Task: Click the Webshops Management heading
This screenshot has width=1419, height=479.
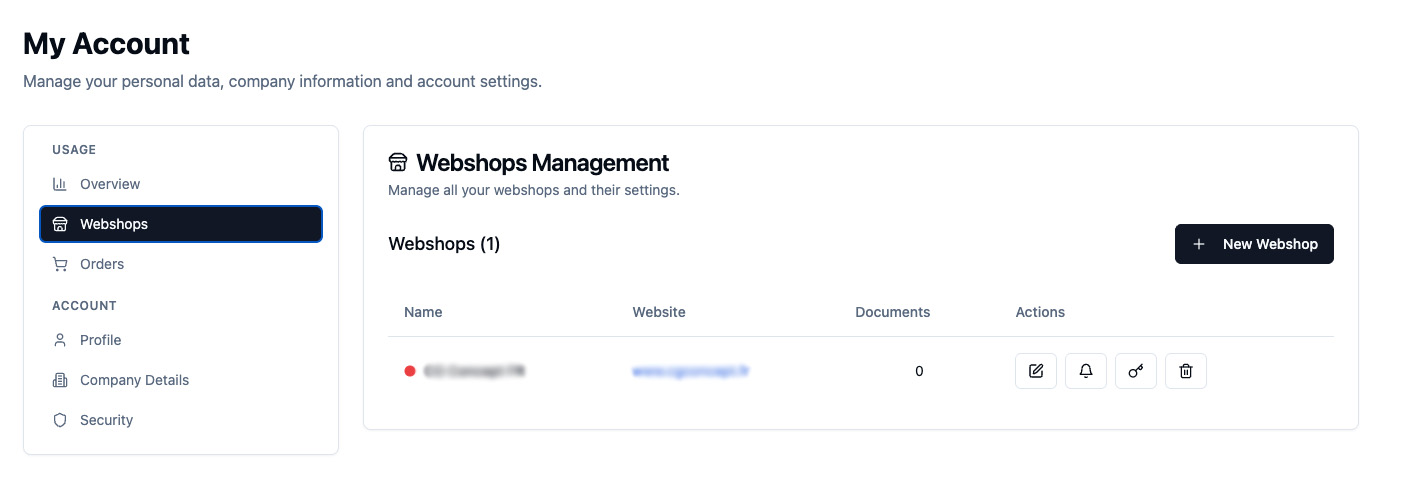Action: [543, 162]
